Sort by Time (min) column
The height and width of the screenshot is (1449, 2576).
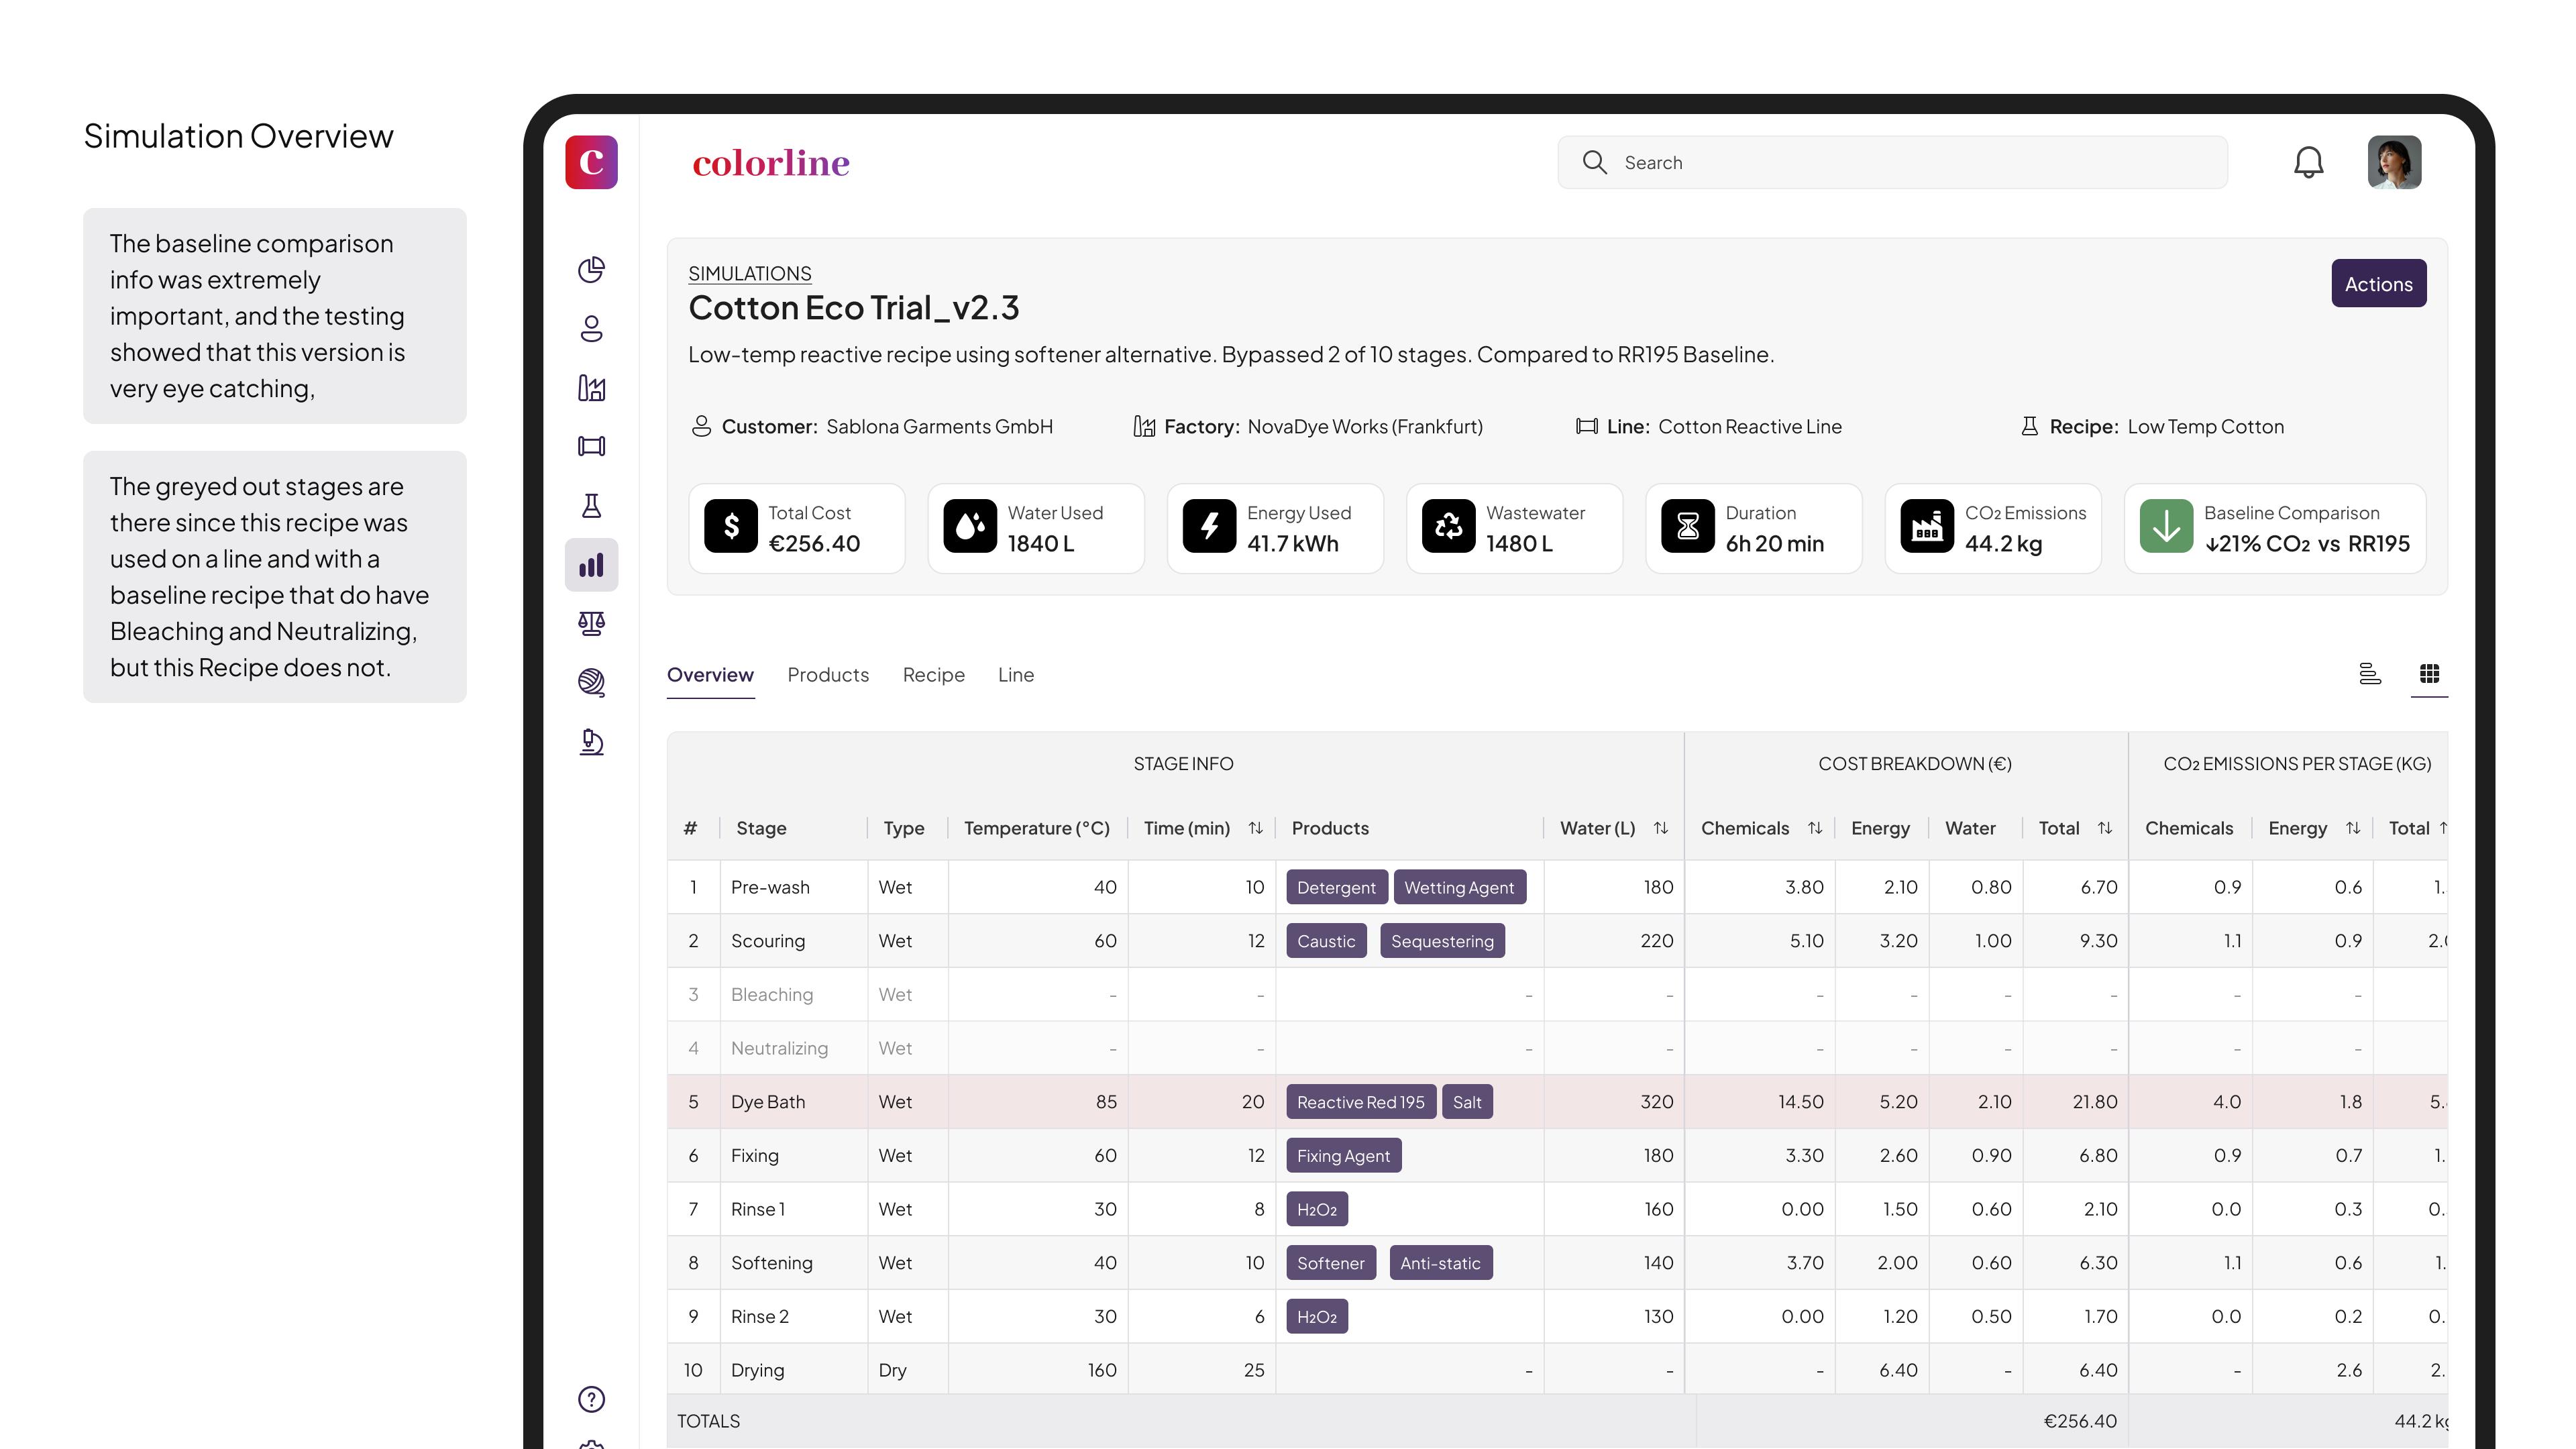1255,828
